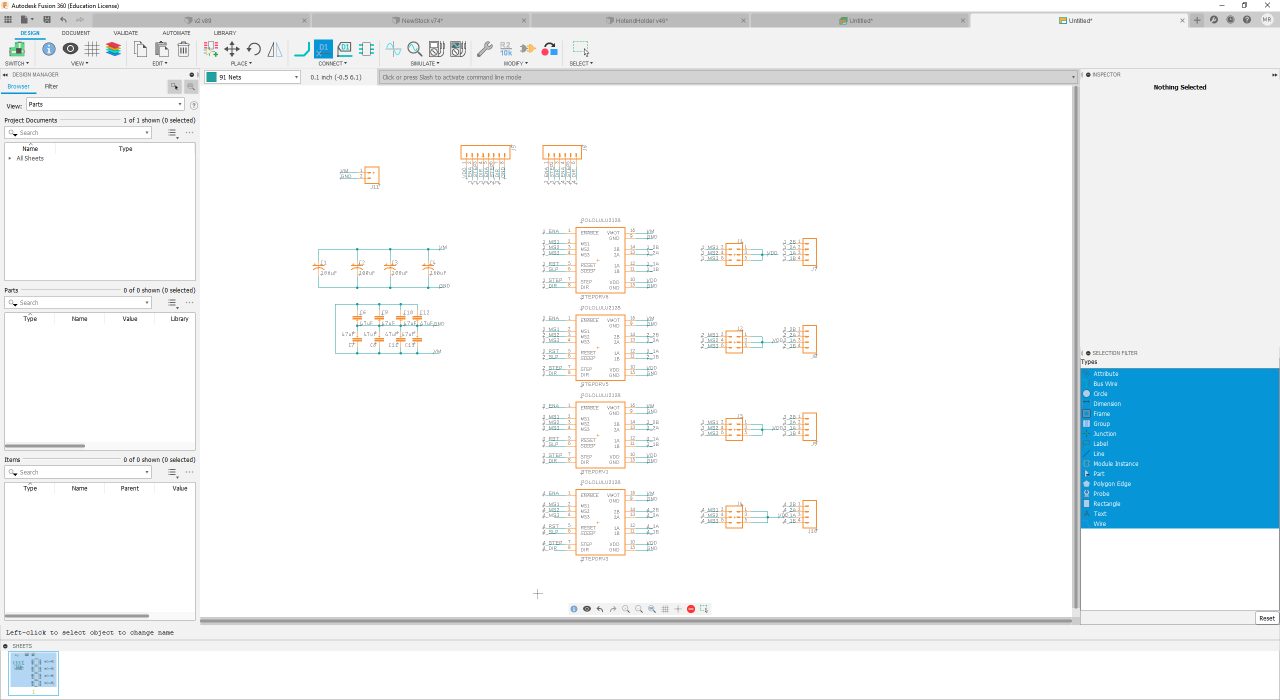
Task: Click the Switch to PCB document icon
Action: coord(17,48)
